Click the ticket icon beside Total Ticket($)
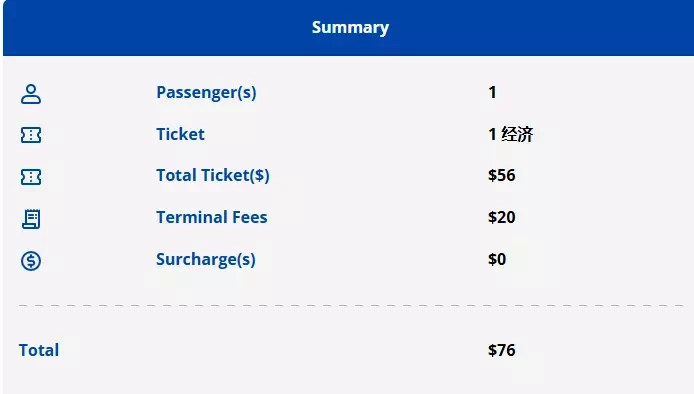Image resolution: width=694 pixels, height=394 pixels. [x=31, y=177]
